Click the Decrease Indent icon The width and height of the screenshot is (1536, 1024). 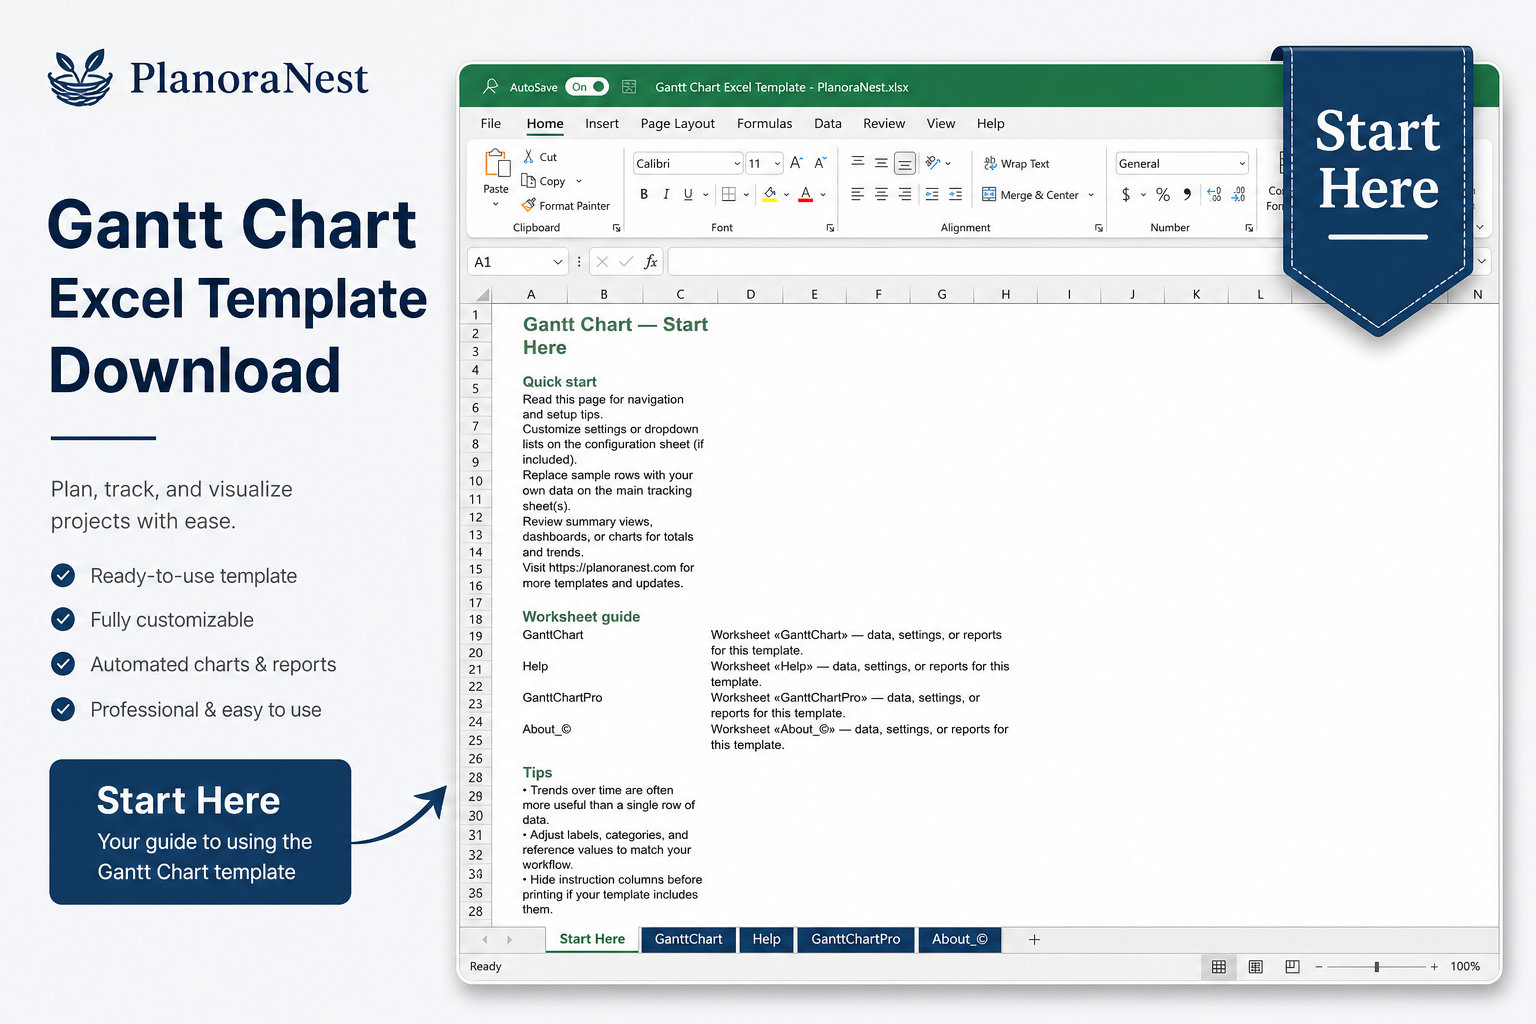[x=932, y=194]
